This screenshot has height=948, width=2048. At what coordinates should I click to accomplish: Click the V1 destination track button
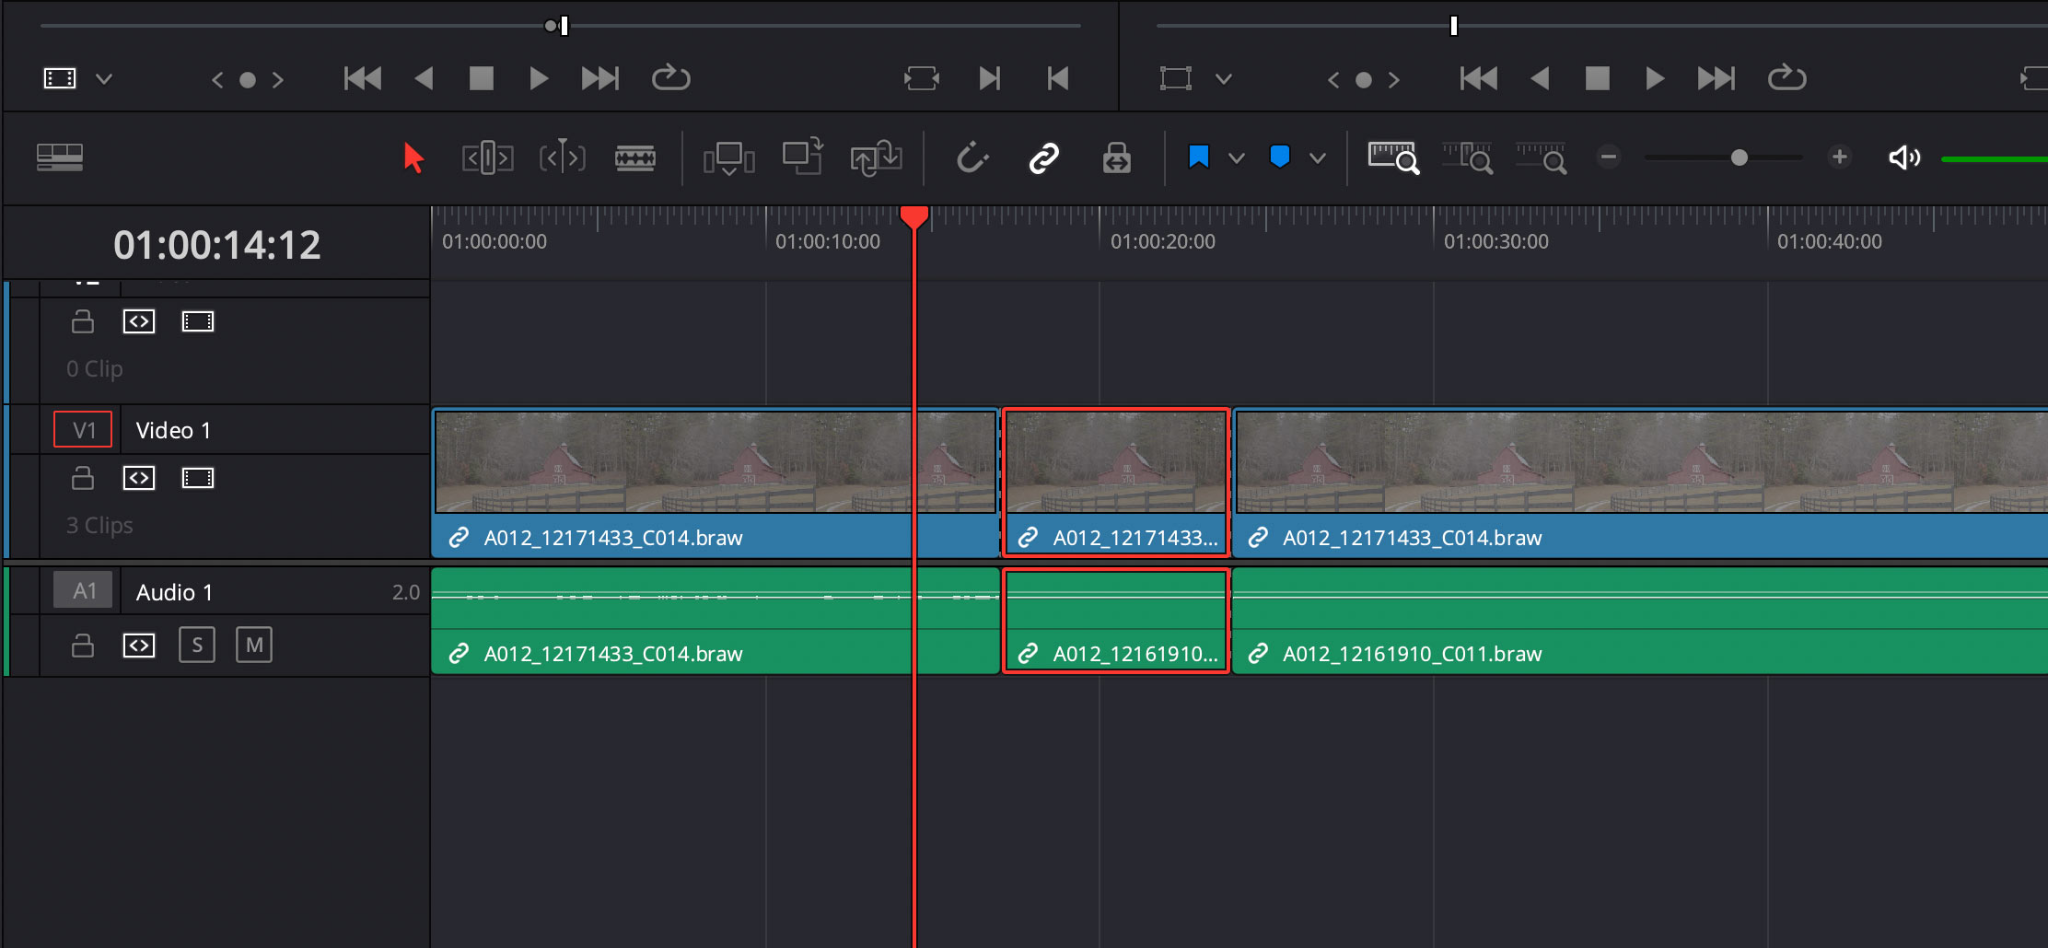pos(83,430)
